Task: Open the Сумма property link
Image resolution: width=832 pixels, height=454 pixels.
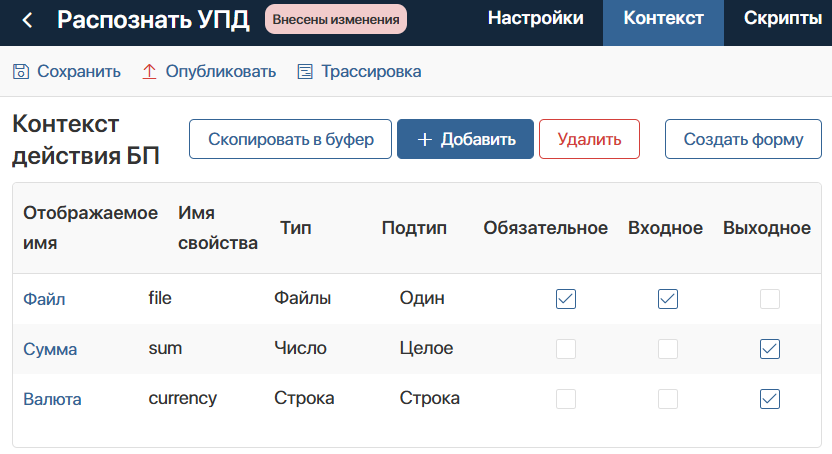Action: coord(50,349)
